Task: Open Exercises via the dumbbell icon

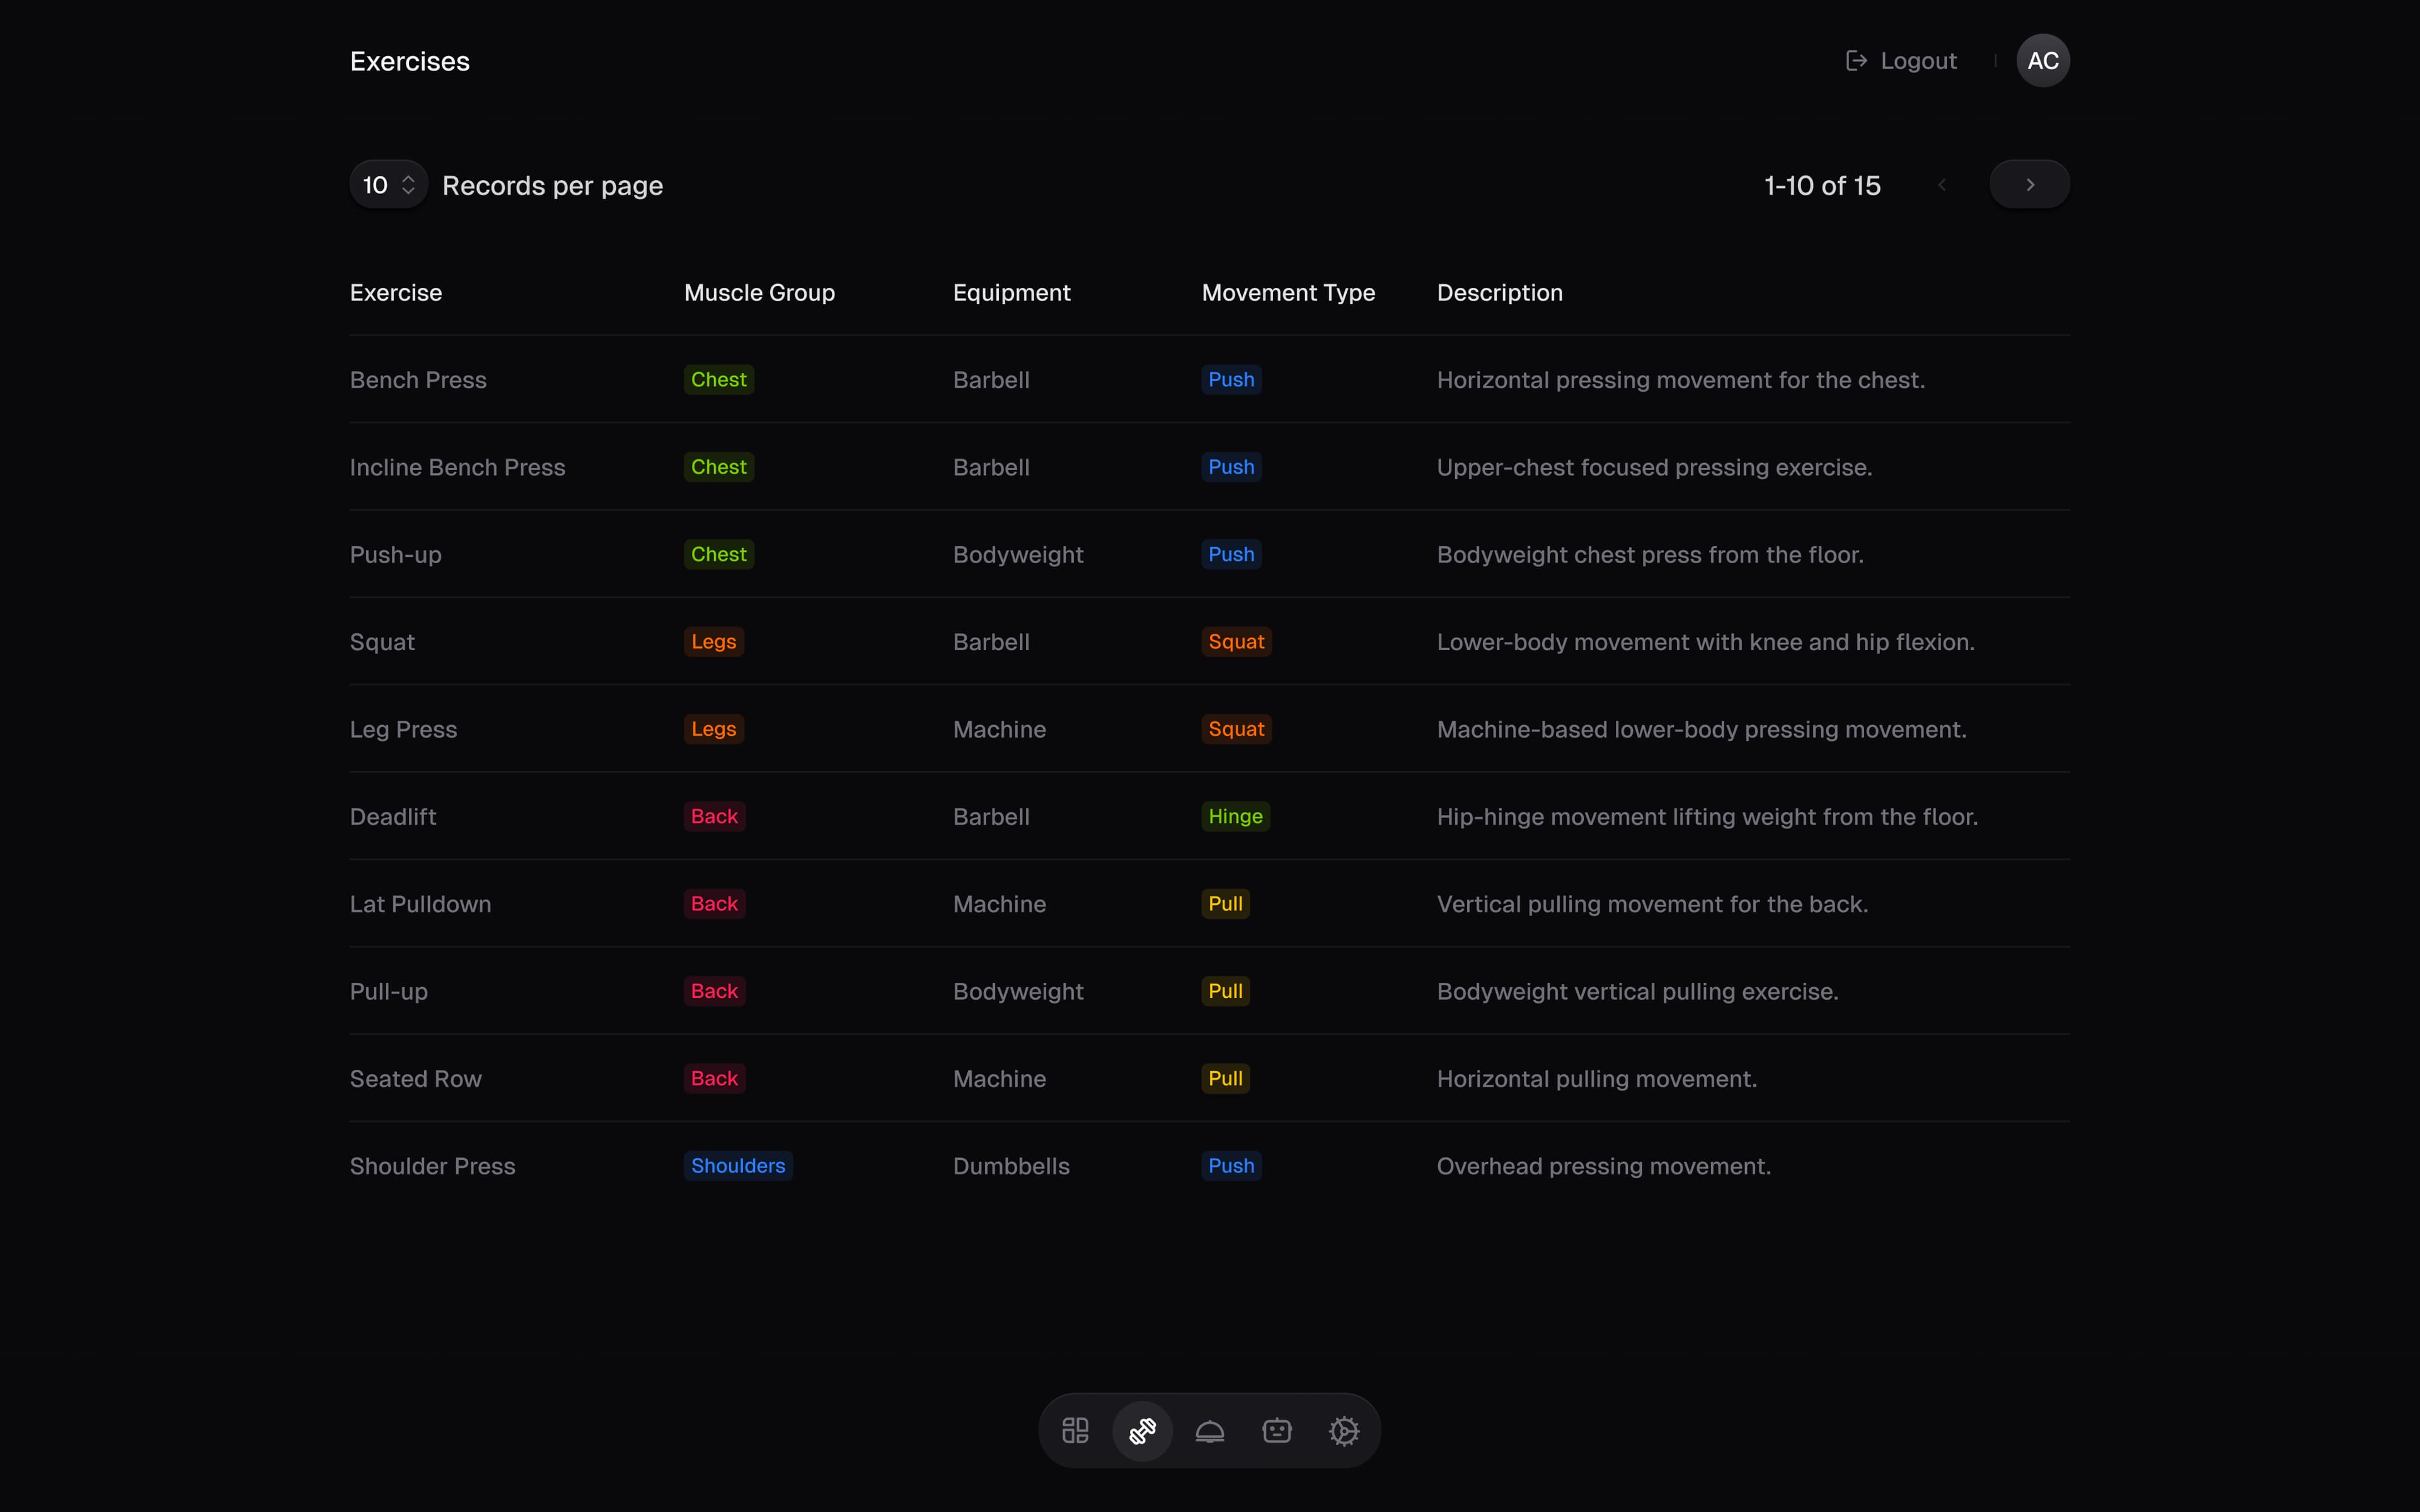Action: click(x=1142, y=1430)
